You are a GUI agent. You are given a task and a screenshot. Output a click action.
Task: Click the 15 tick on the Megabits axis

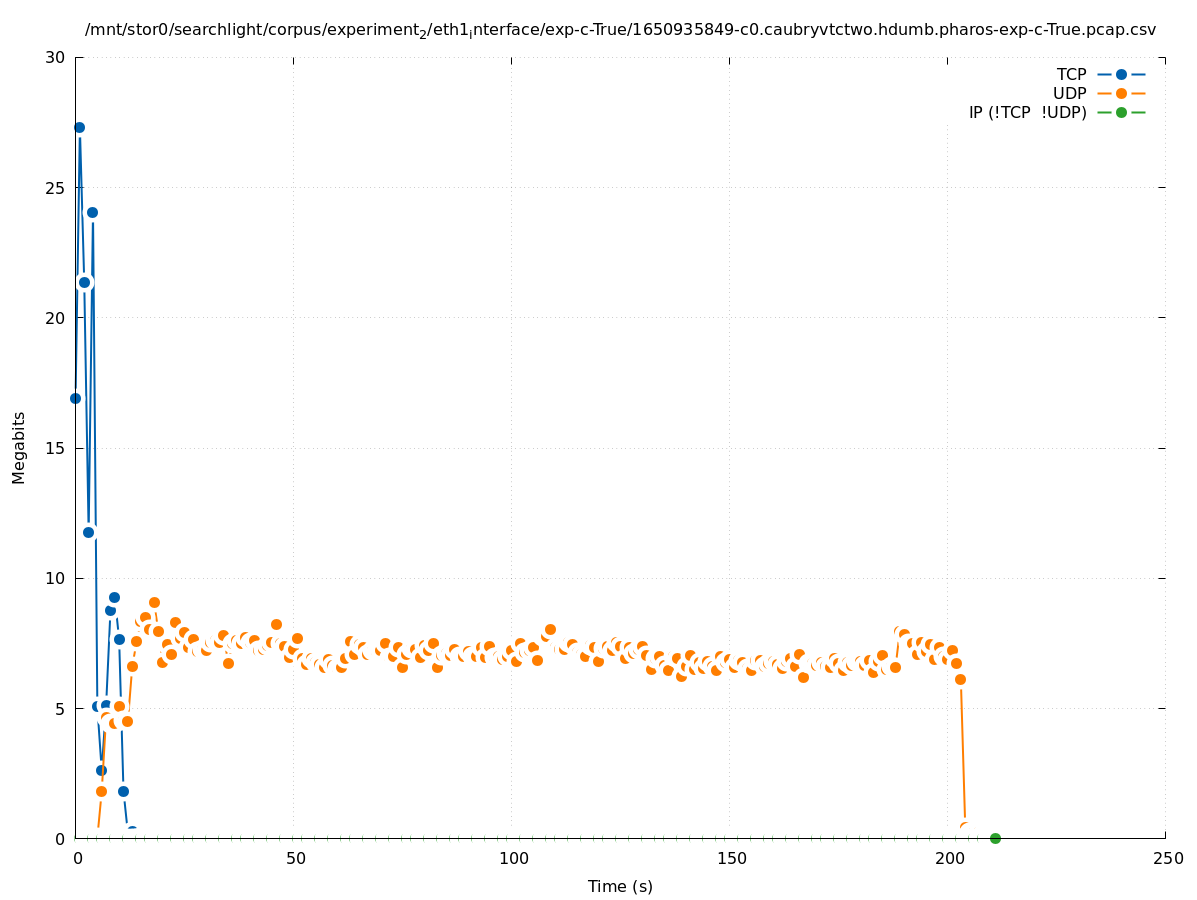pyautogui.click(x=55, y=448)
